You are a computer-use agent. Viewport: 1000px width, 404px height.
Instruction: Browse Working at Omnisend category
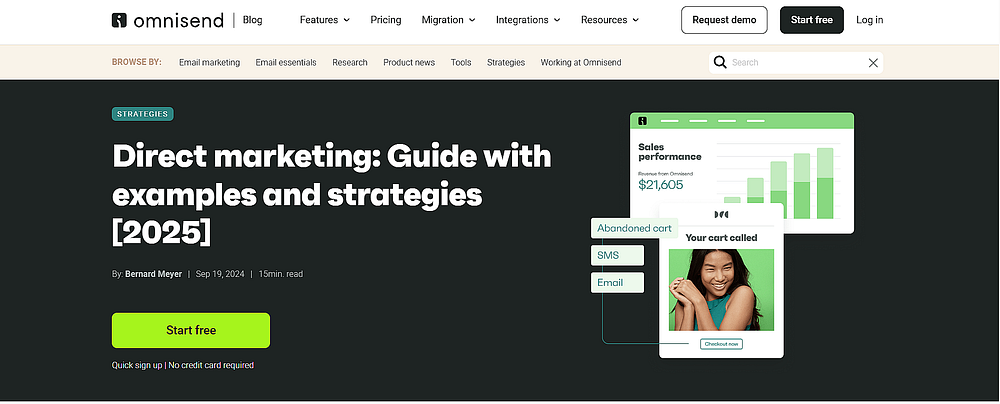tap(580, 63)
